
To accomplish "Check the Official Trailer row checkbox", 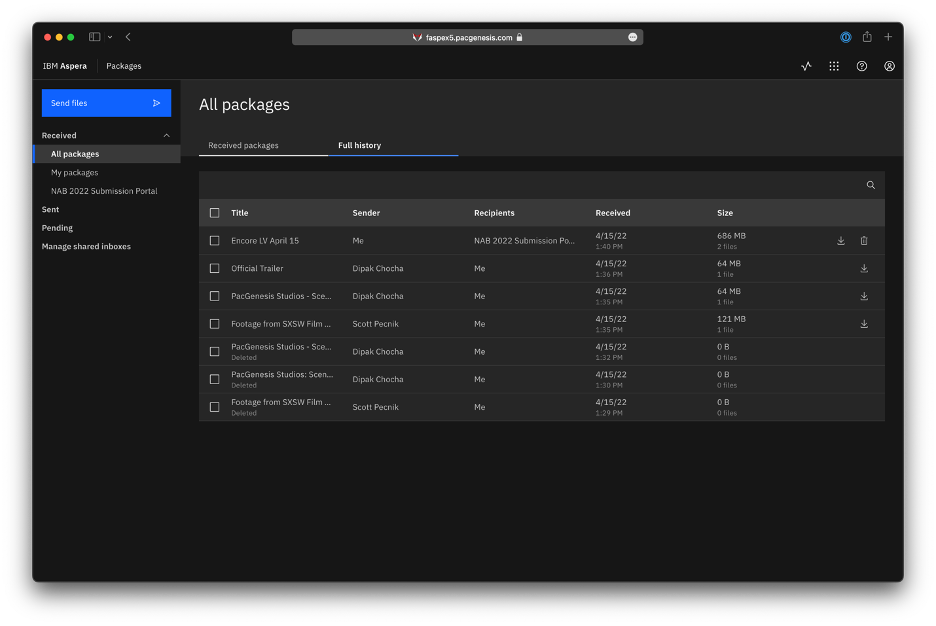I will point(214,269).
